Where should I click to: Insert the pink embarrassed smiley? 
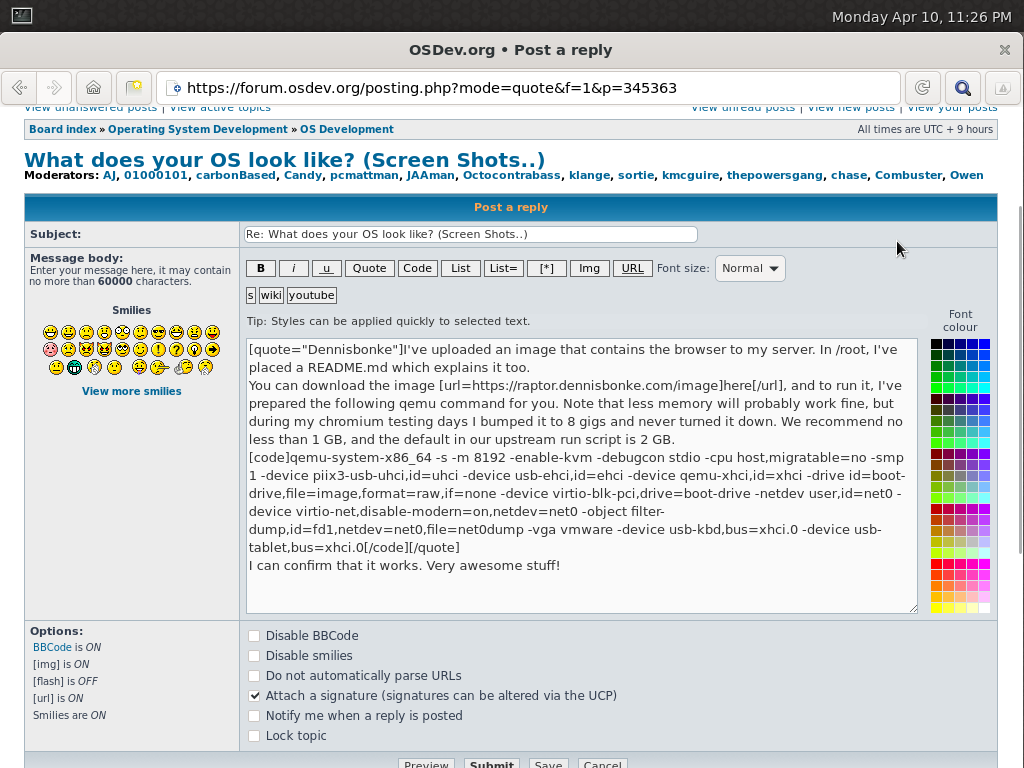[x=50, y=349]
